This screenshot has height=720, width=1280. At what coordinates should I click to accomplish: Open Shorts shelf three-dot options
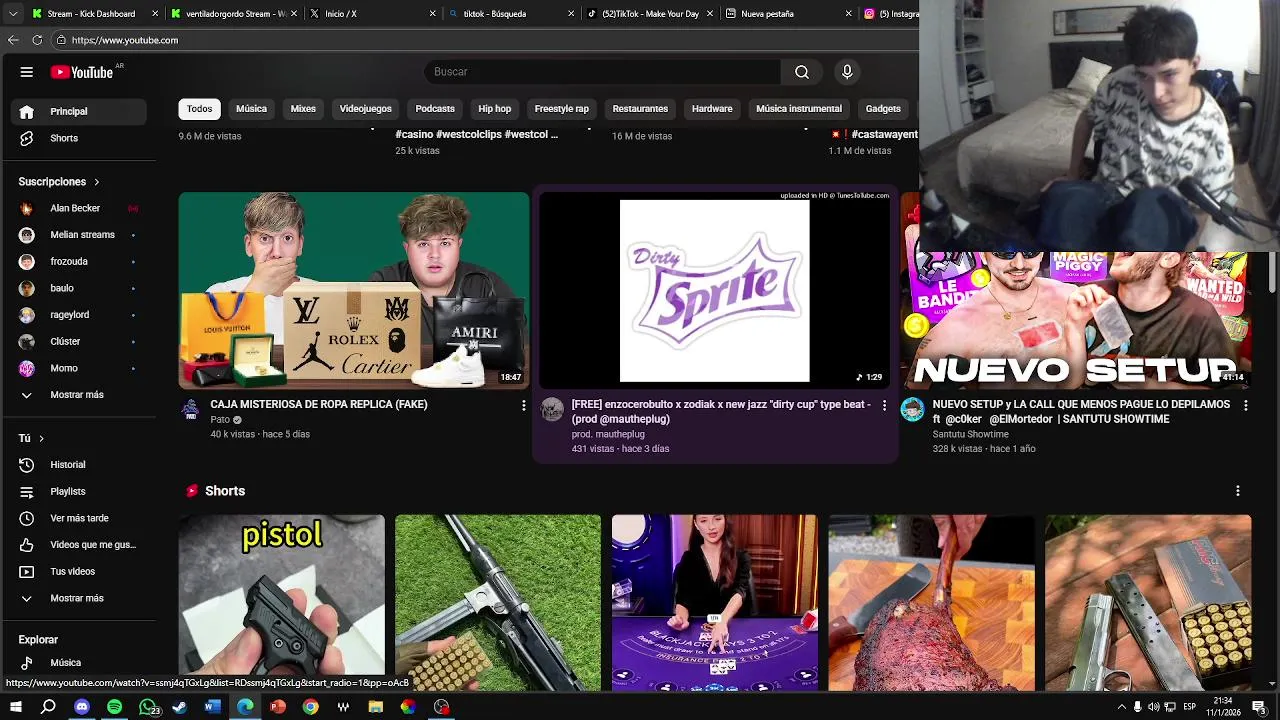(1237, 491)
